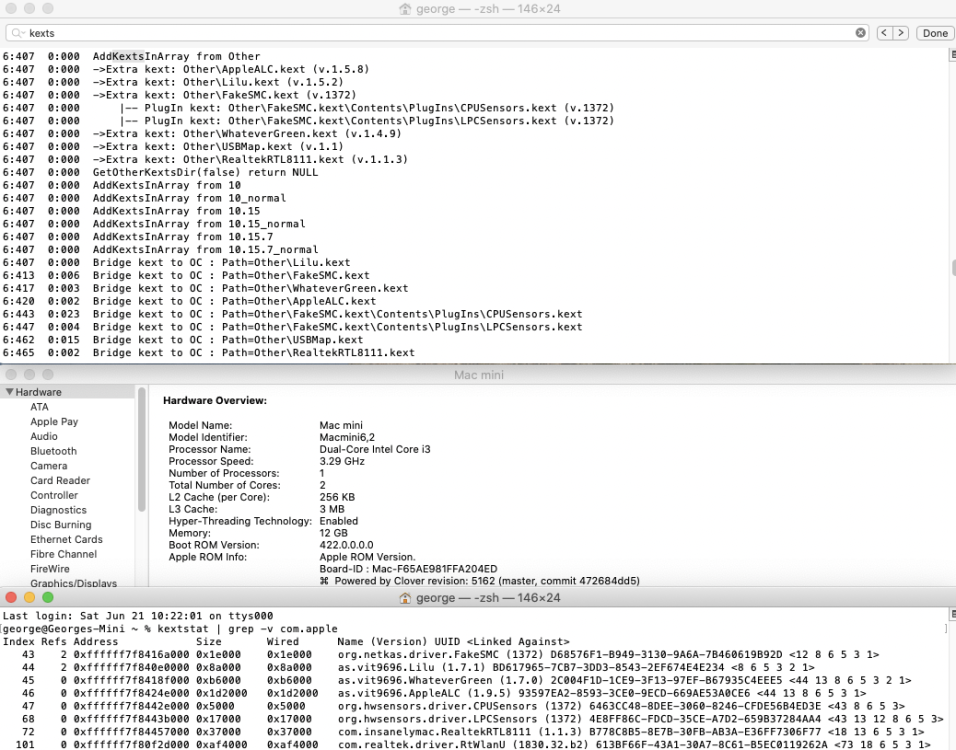956x750 pixels.
Task: Click the as.vit9696.Lilu (1.7.1) row
Action: tap(408, 667)
